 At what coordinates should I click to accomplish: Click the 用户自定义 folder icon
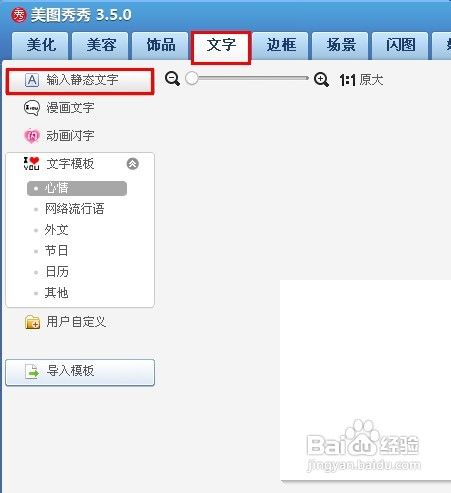pyautogui.click(x=32, y=322)
